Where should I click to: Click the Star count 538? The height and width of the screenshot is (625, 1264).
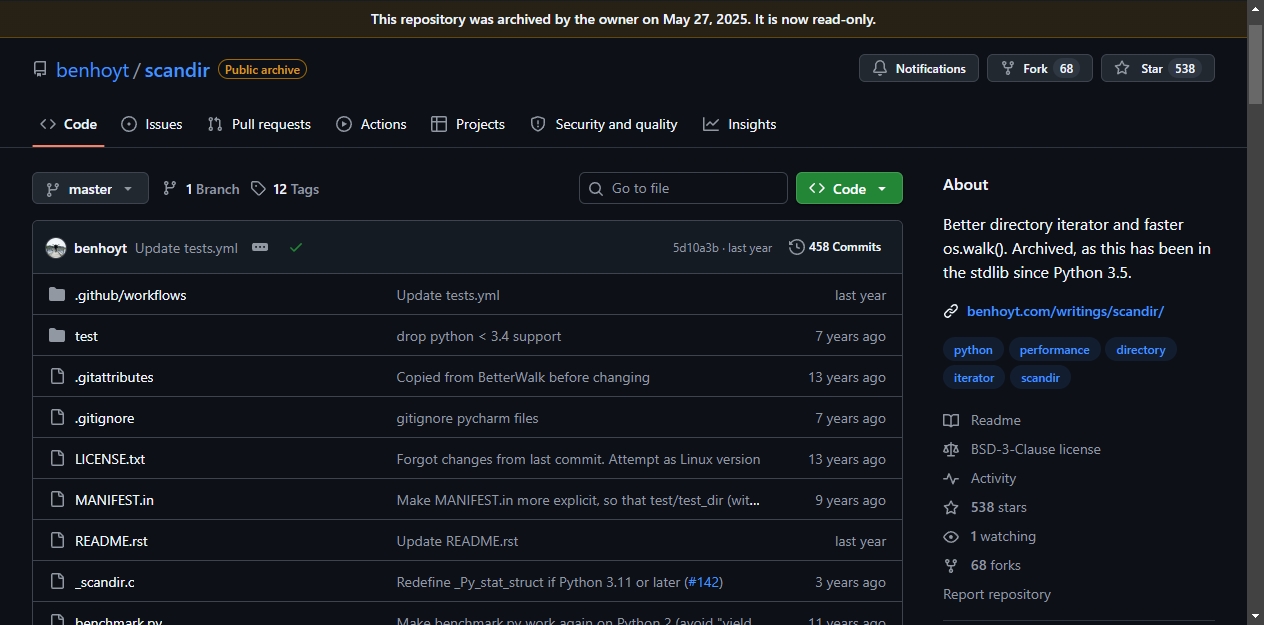1185,68
